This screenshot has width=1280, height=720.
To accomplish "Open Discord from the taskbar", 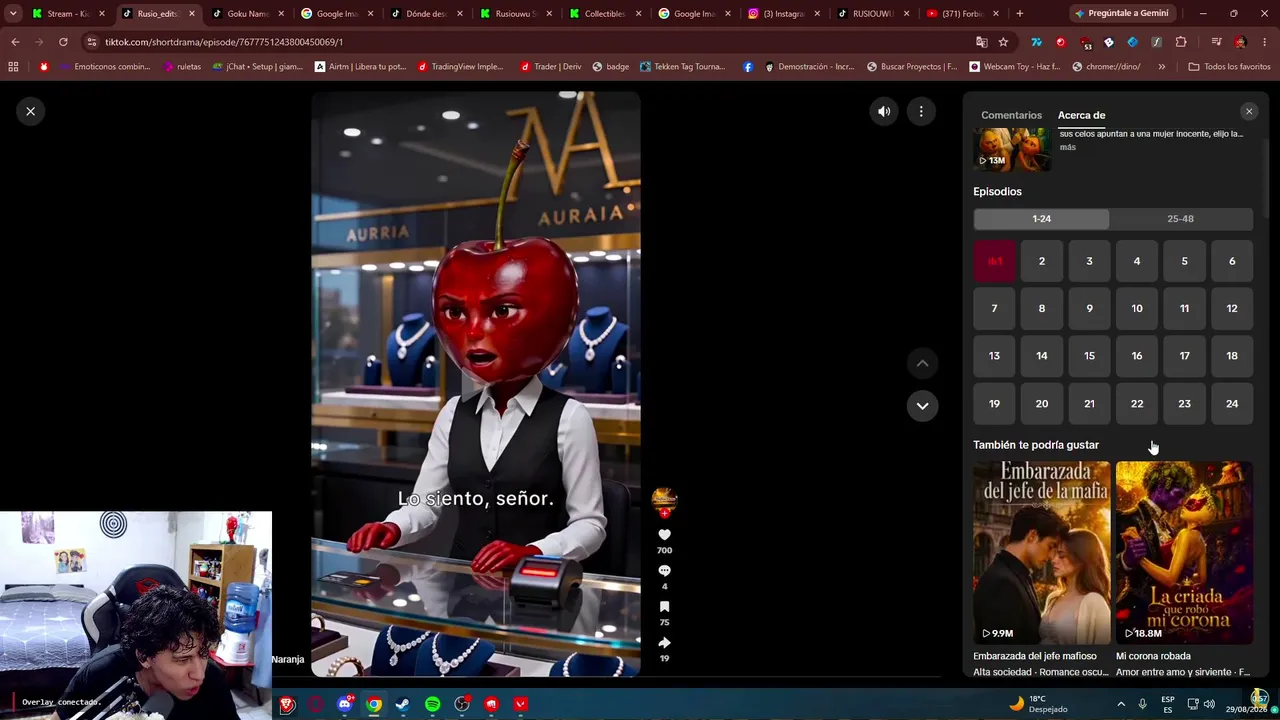I will click(345, 704).
